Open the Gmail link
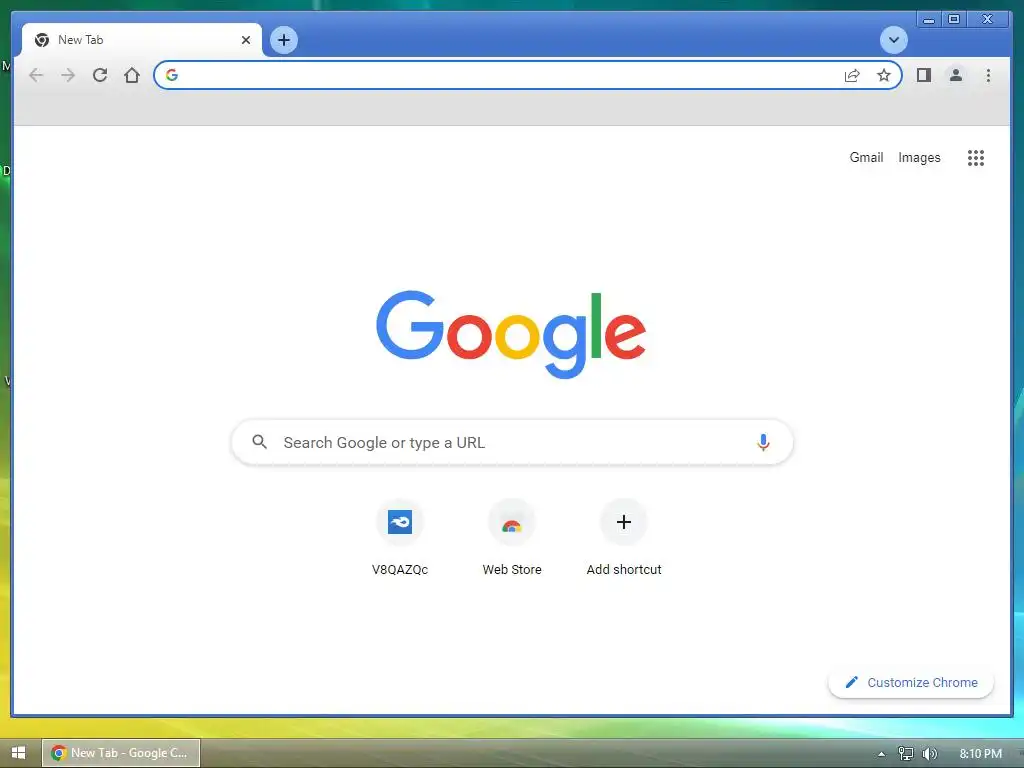 coord(866,157)
